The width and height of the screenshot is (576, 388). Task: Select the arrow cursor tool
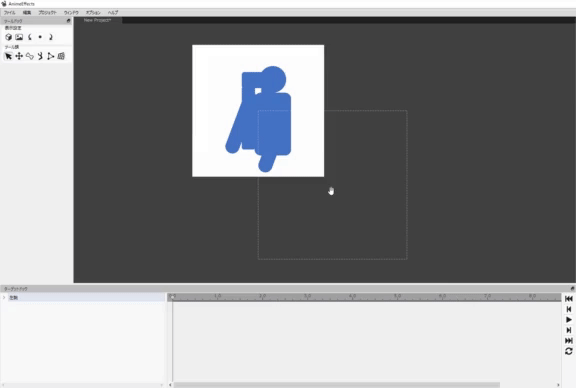pyautogui.click(x=8, y=56)
